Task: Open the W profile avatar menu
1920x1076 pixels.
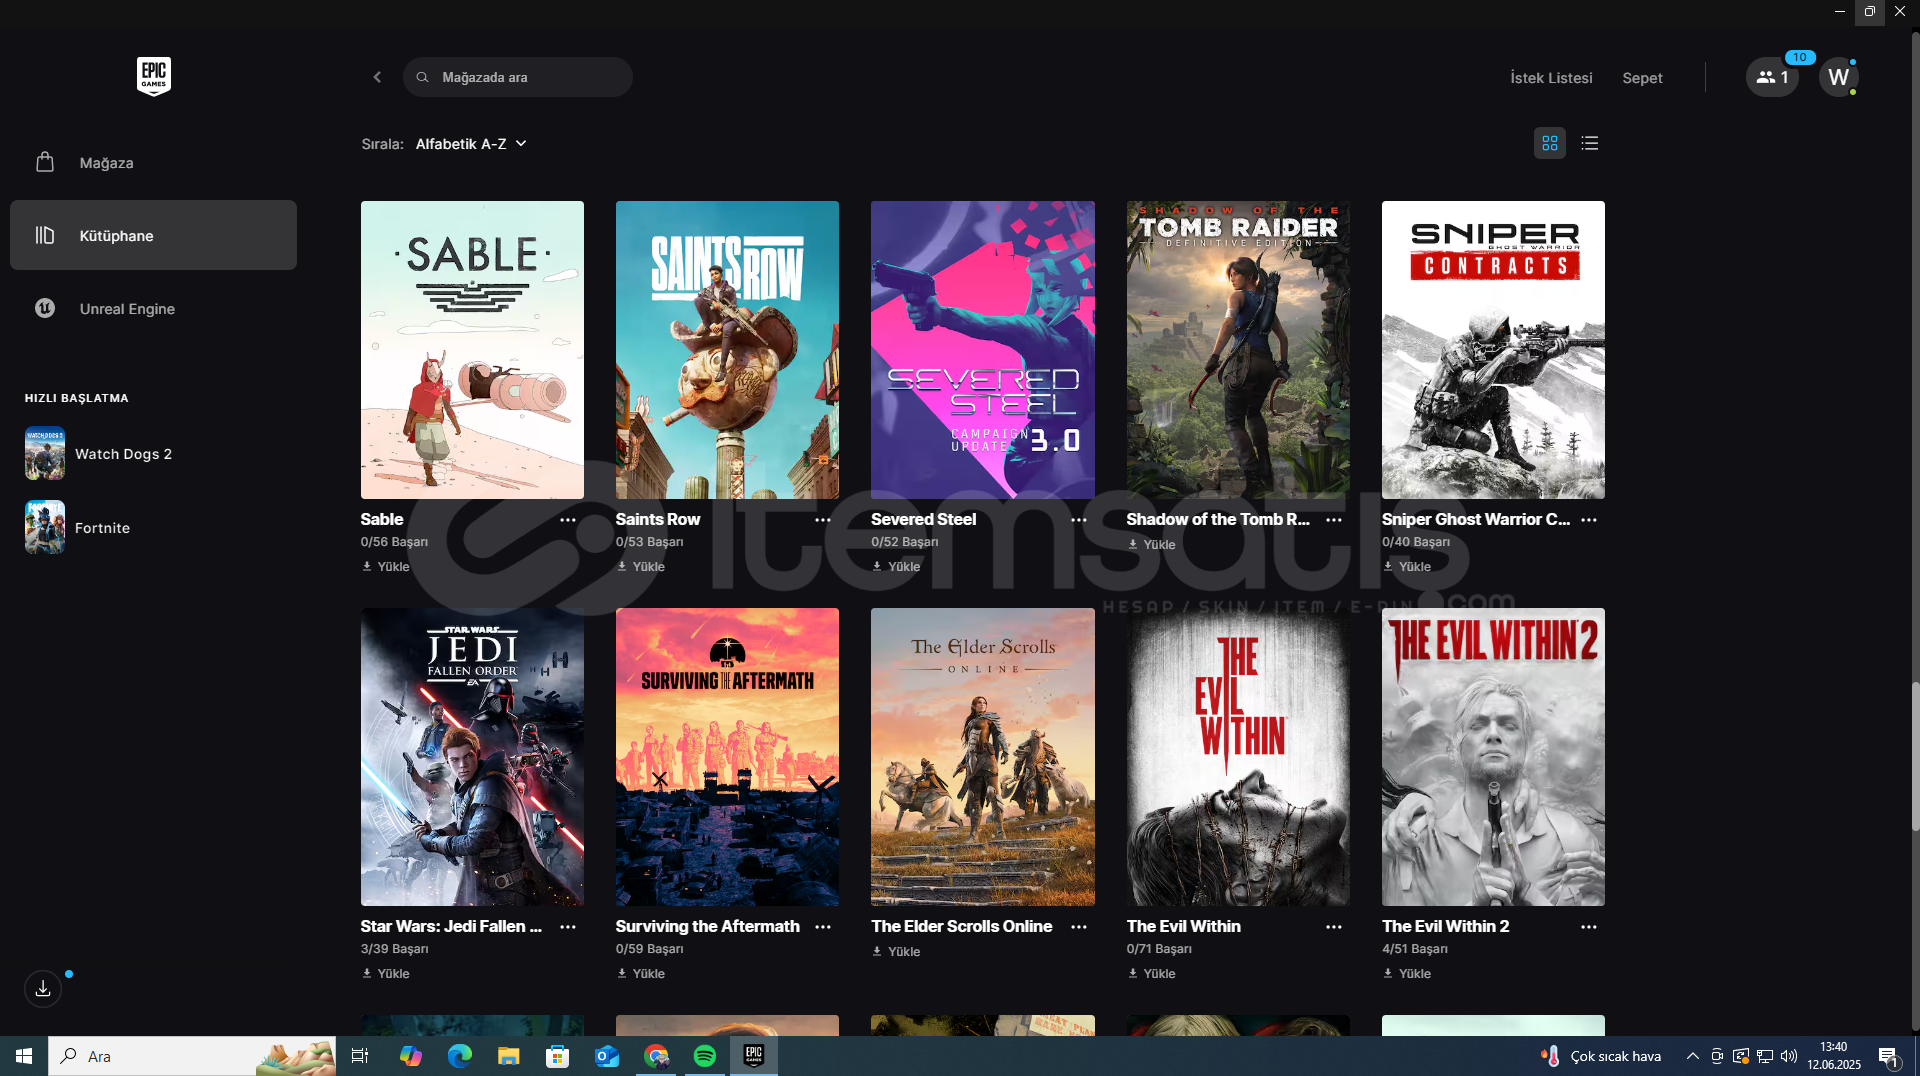Action: 1838,77
